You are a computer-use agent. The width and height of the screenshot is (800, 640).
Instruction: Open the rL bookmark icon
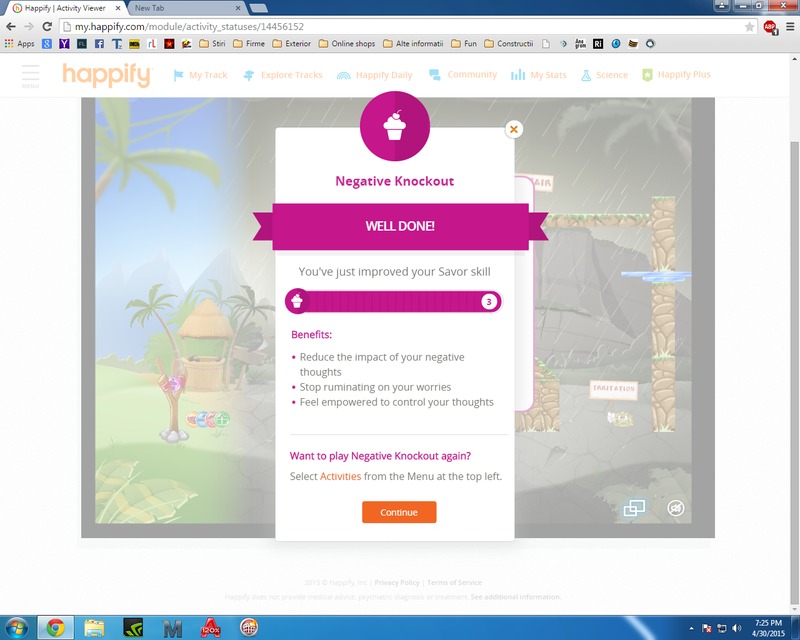tap(152, 44)
